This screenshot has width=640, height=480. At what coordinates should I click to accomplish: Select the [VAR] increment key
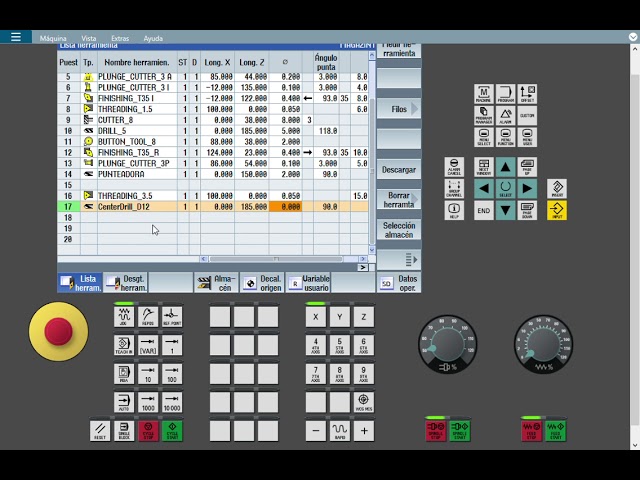pyautogui.click(x=148, y=345)
